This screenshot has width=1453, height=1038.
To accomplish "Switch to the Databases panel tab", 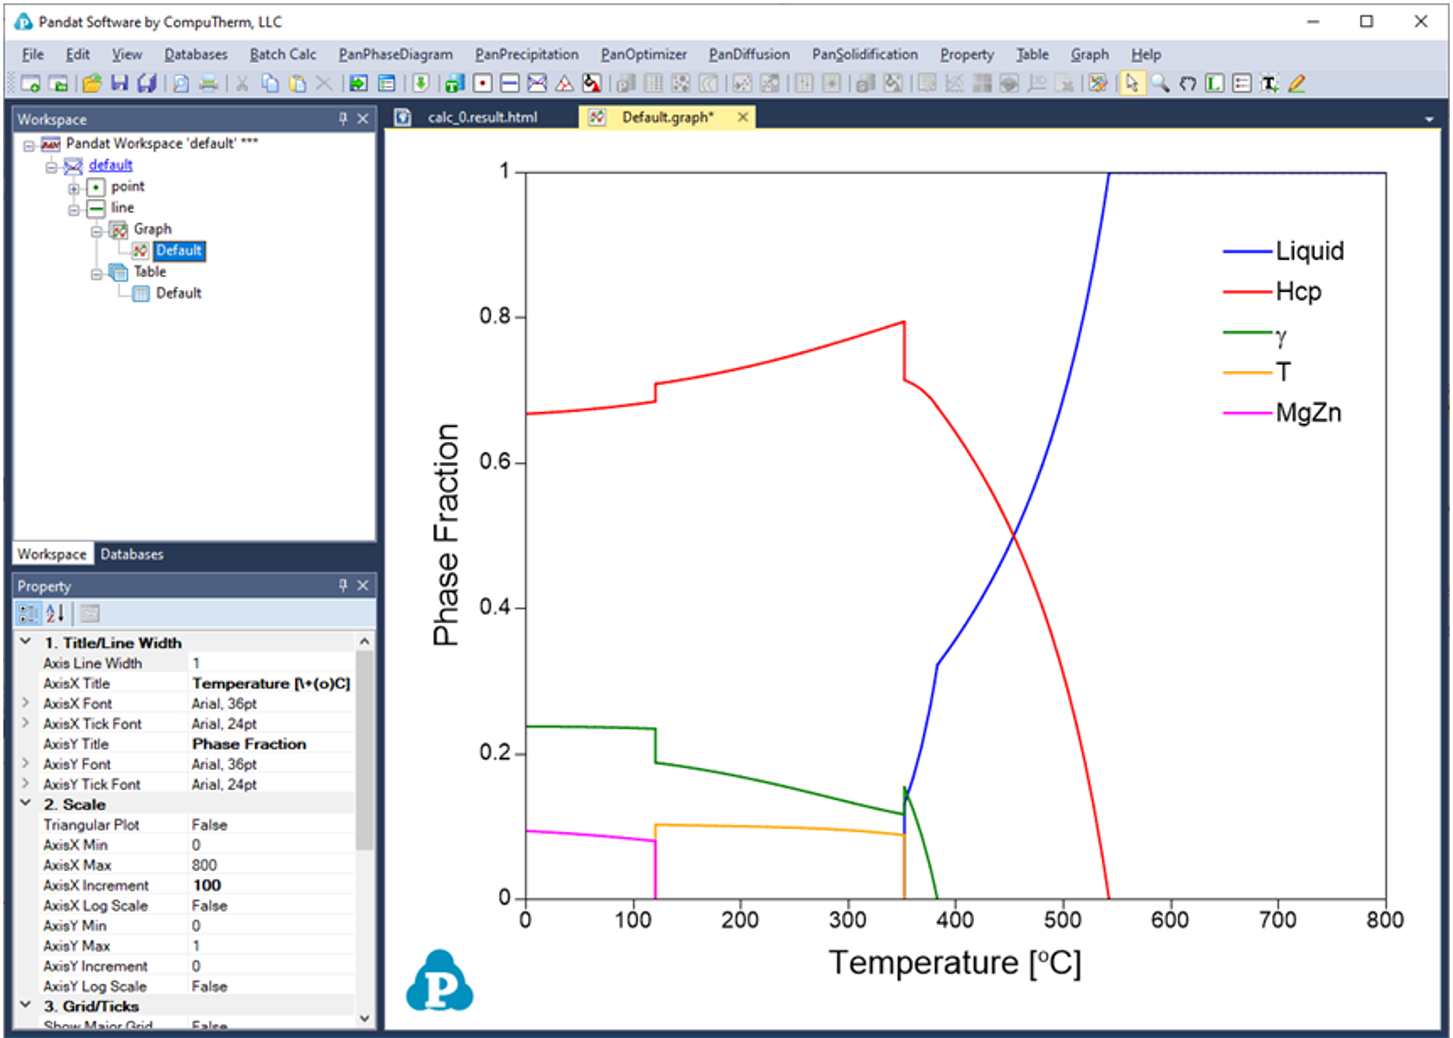I will click(x=131, y=554).
